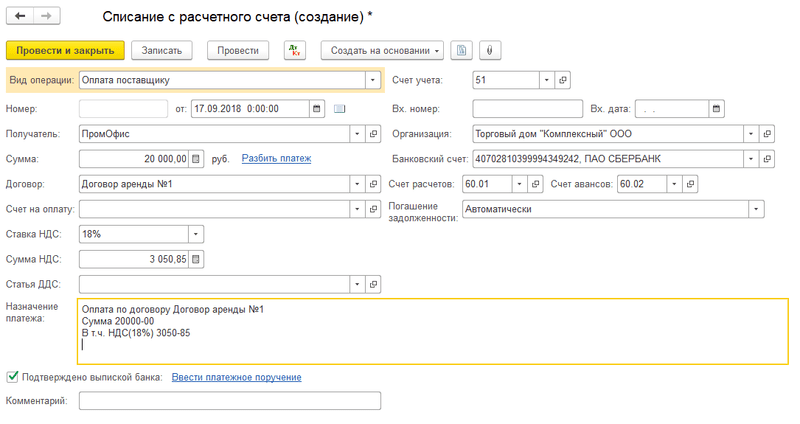Click the Ввести платежное поручение link

[x=236, y=377]
